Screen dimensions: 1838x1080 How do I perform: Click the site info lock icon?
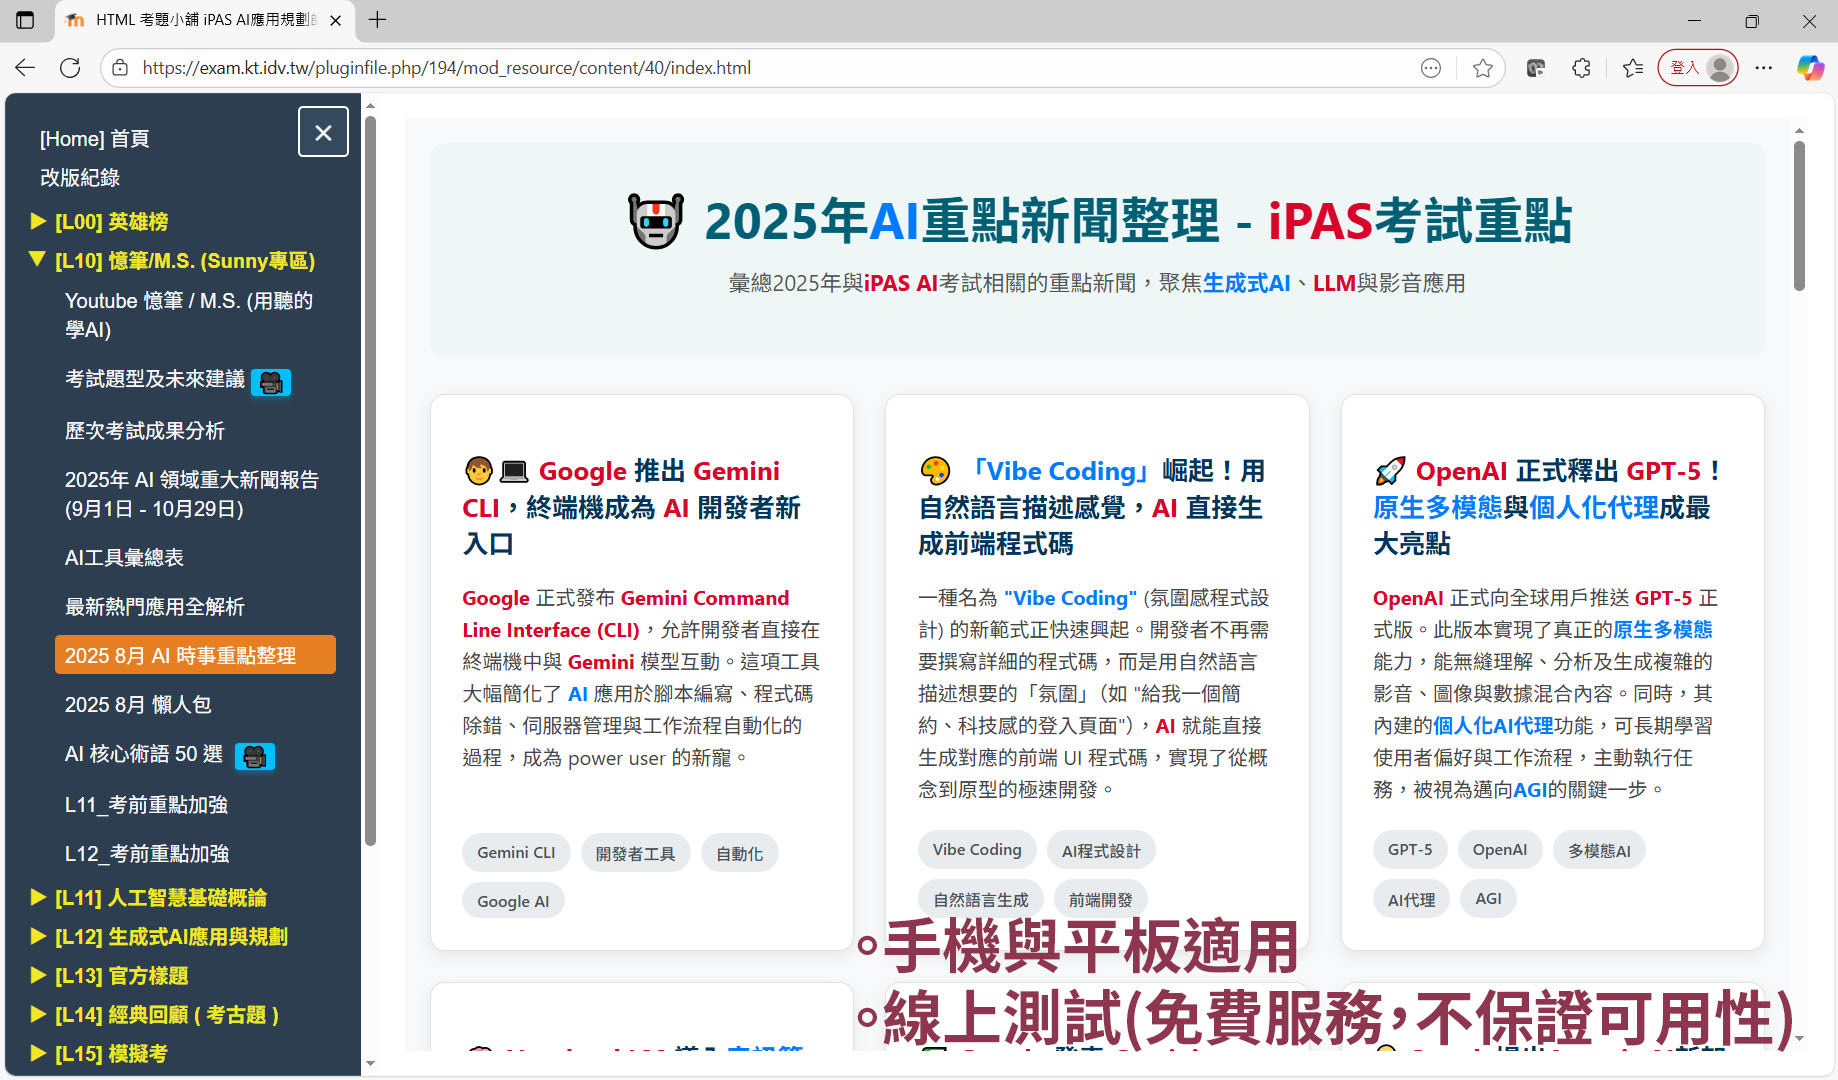[x=120, y=68]
